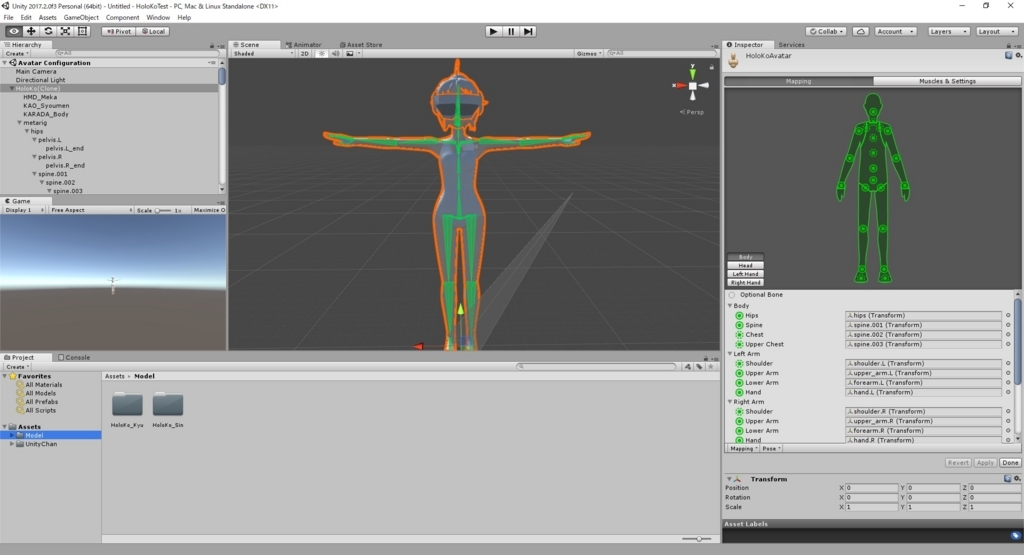This screenshot has height=555, width=1024.
Task: Pick object for Upper Chest bone field
Action: 1008,344
